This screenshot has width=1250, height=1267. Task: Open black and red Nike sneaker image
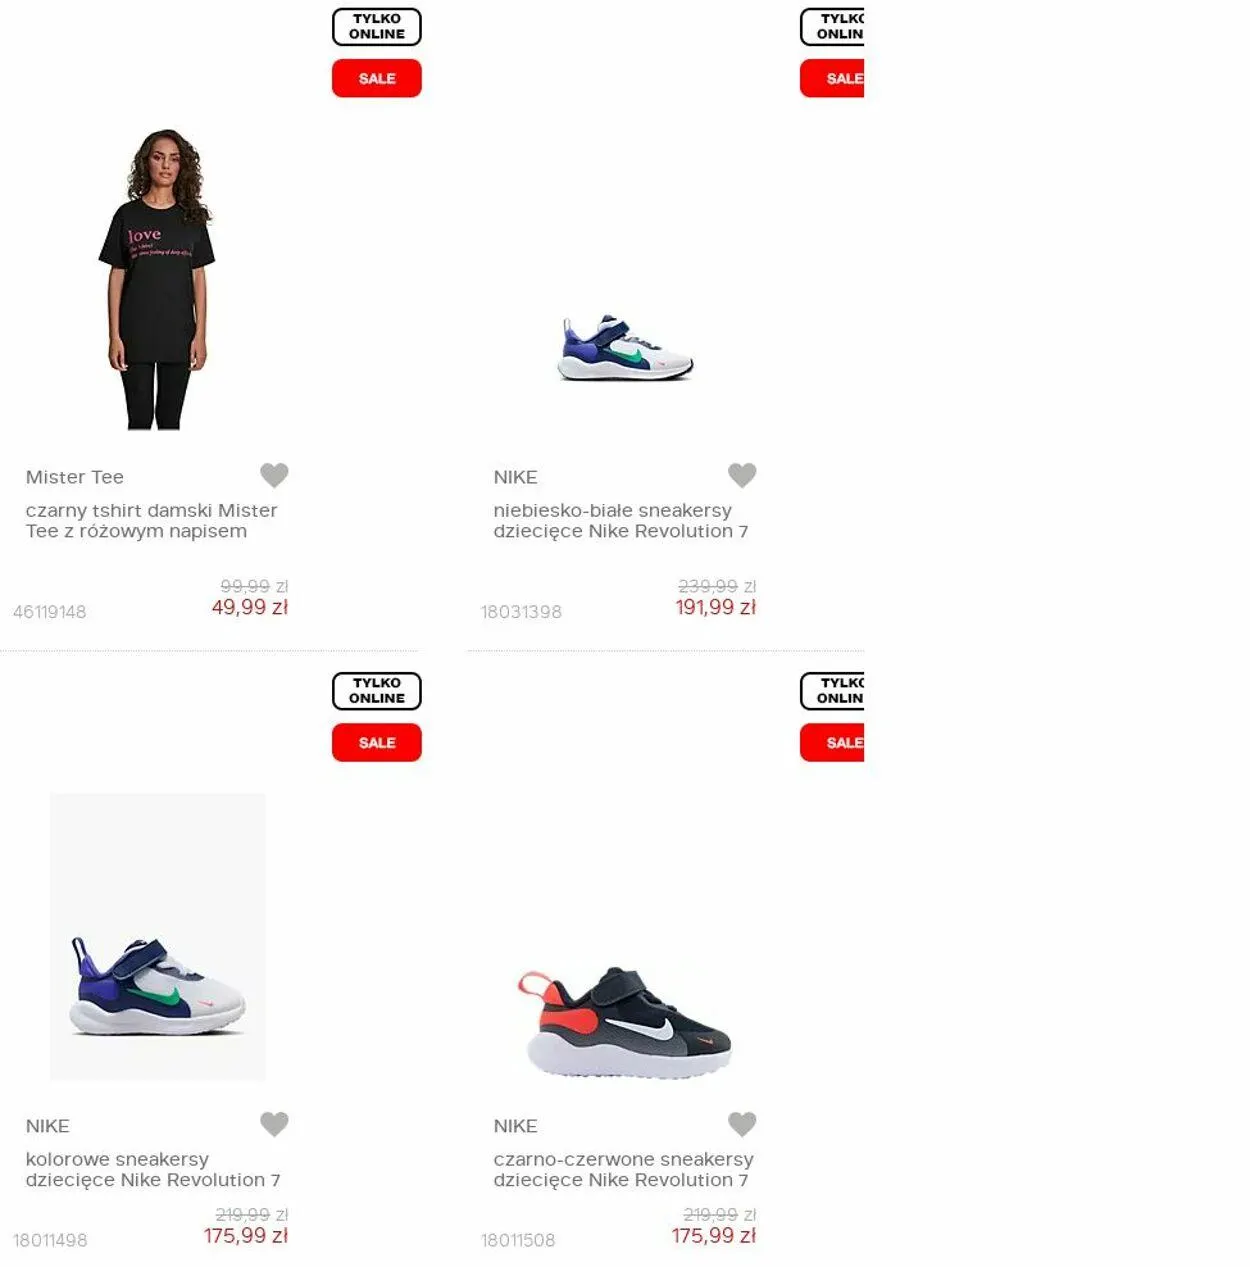tap(625, 1022)
